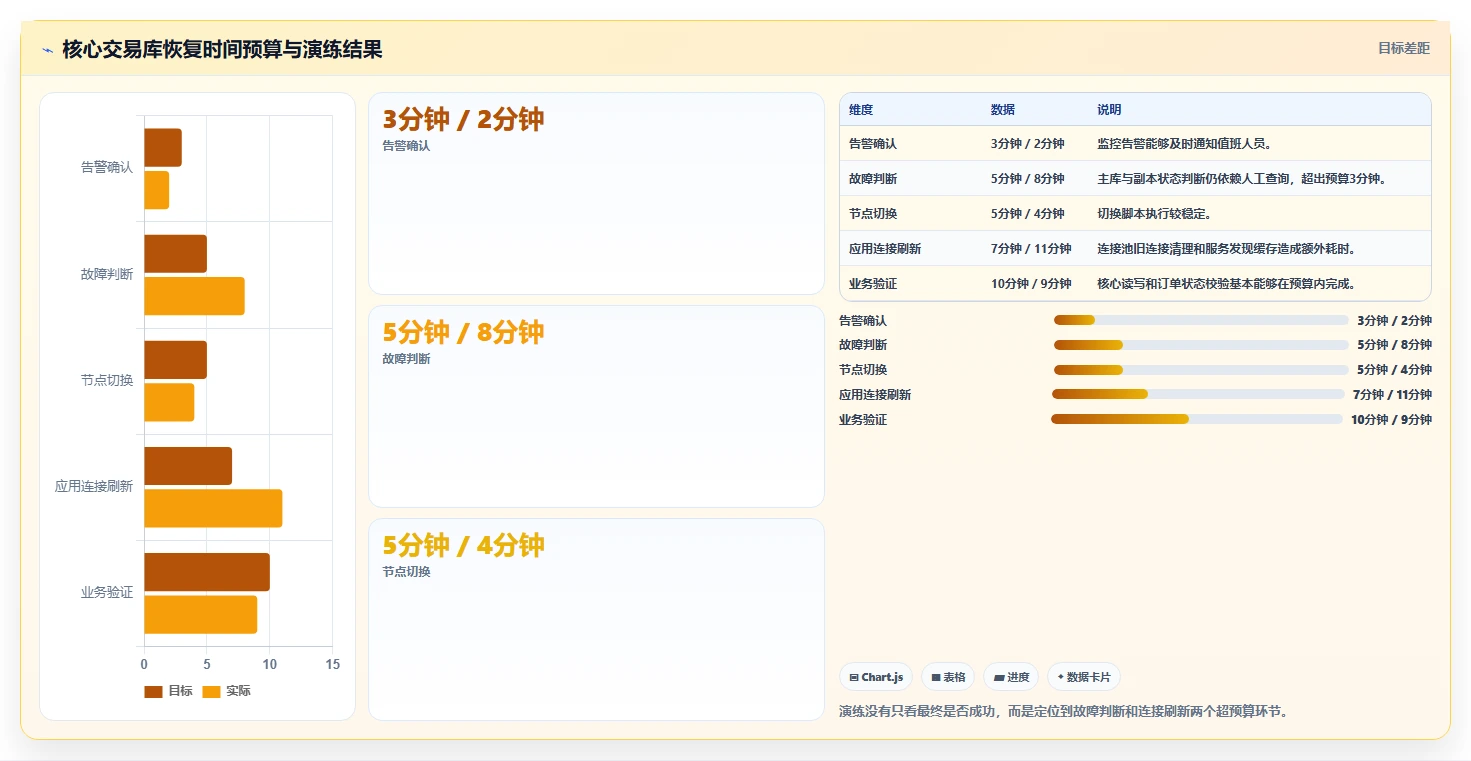The height and width of the screenshot is (761, 1471).
Task: Click the 应用连接刷新 progress bar
Action: click(1198, 394)
